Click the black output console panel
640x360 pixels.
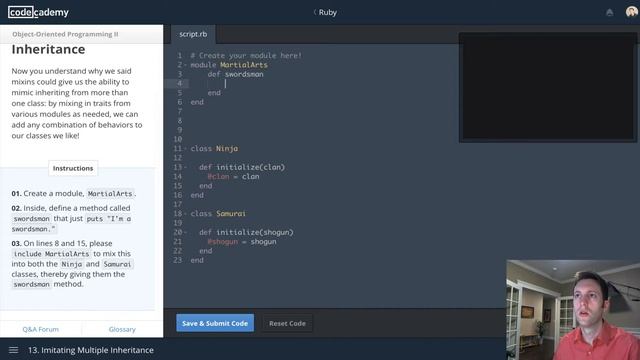coord(548,87)
